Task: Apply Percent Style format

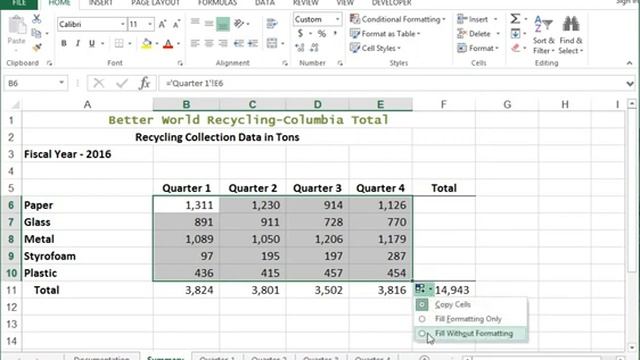Action: [x=322, y=33]
